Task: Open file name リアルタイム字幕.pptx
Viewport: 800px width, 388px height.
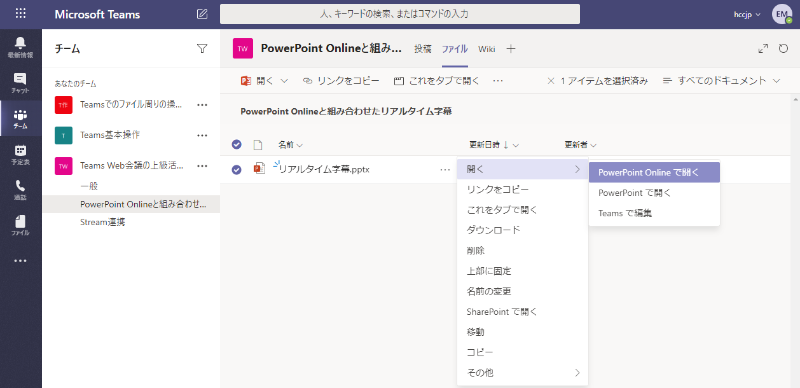Action: [324, 169]
